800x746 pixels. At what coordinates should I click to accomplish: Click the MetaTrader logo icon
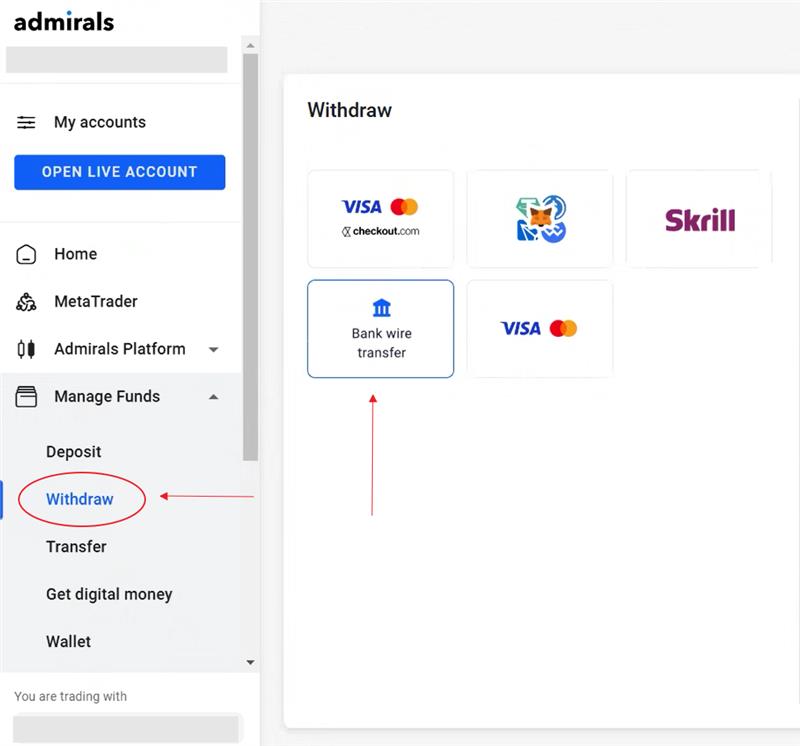26,302
